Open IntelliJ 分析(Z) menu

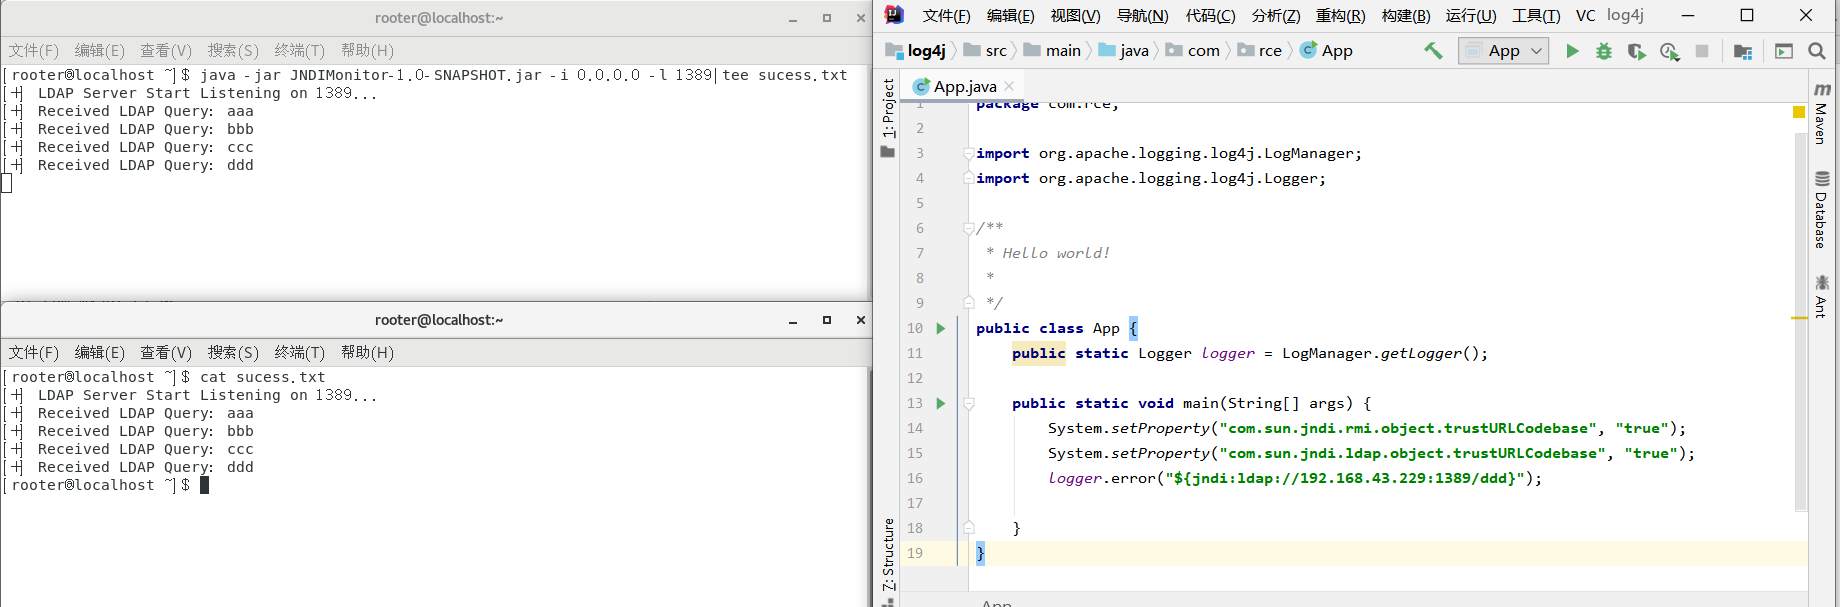point(1275,15)
